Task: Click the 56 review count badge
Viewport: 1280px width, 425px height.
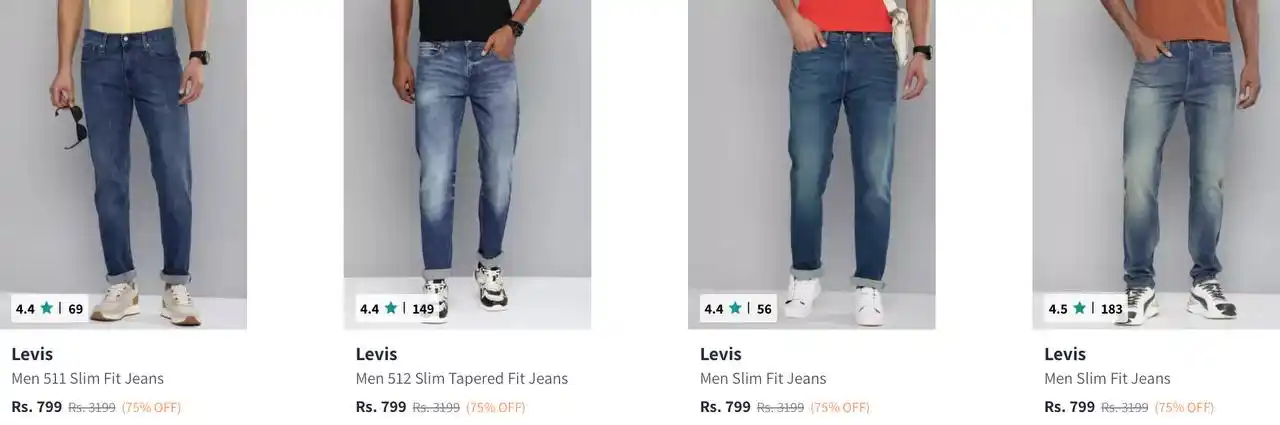Action: [x=764, y=309]
